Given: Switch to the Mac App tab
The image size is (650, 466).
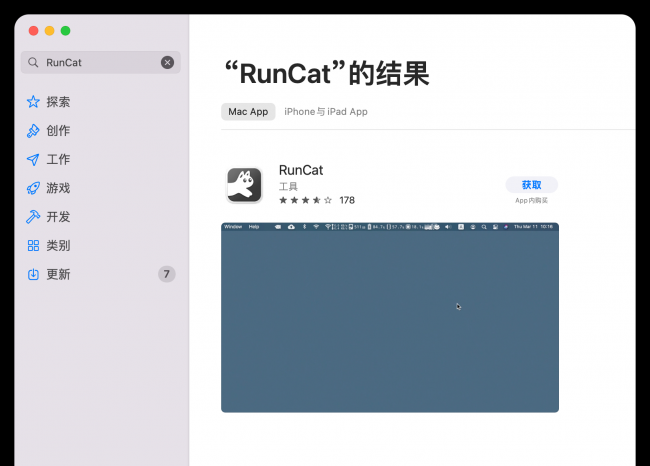Looking at the screenshot, I should 248,112.
